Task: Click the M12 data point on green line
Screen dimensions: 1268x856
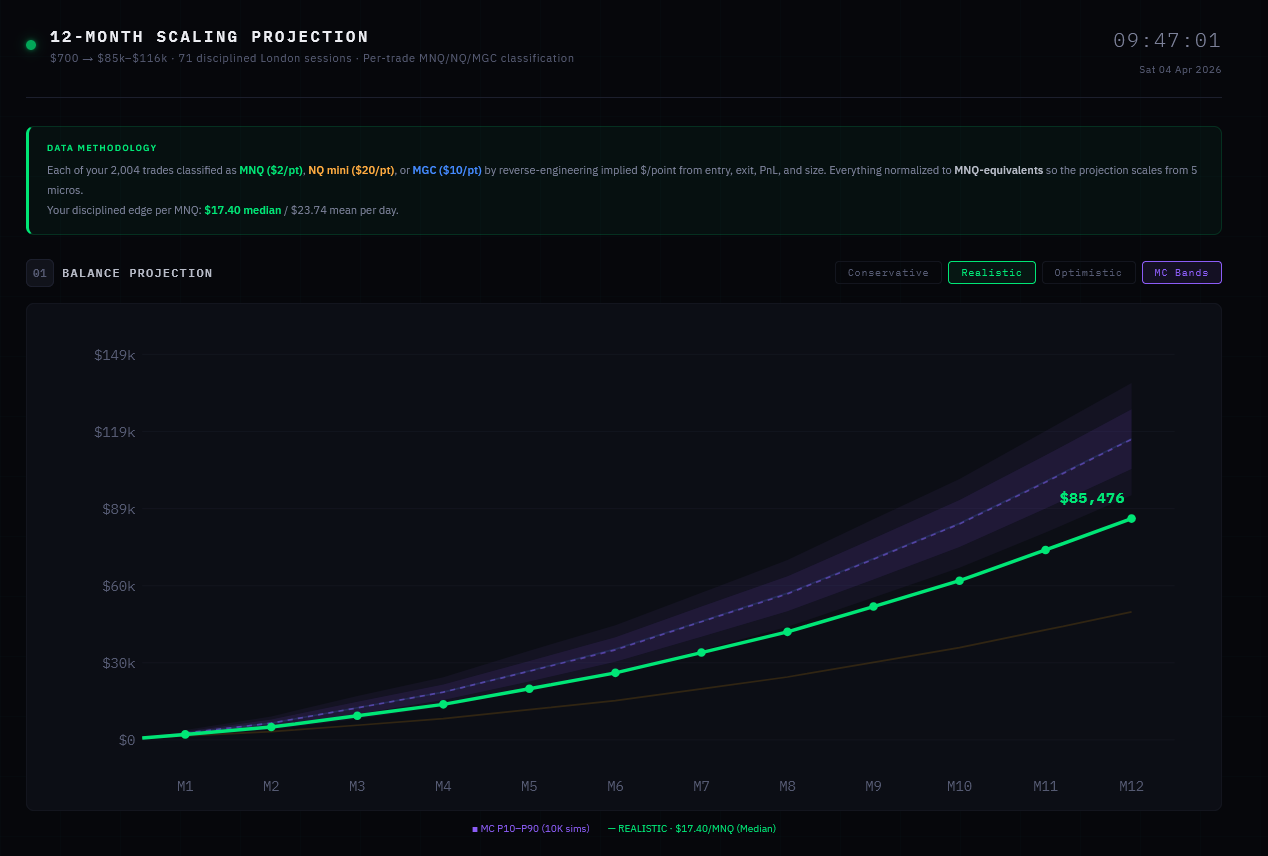Action: 1131,518
